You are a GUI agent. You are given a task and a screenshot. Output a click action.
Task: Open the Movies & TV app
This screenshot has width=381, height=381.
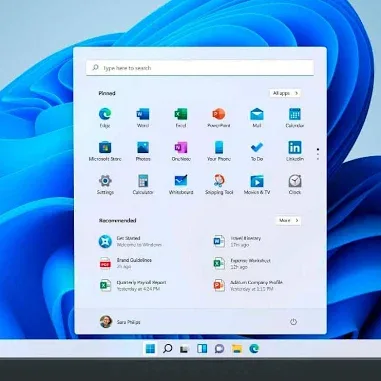tap(257, 184)
